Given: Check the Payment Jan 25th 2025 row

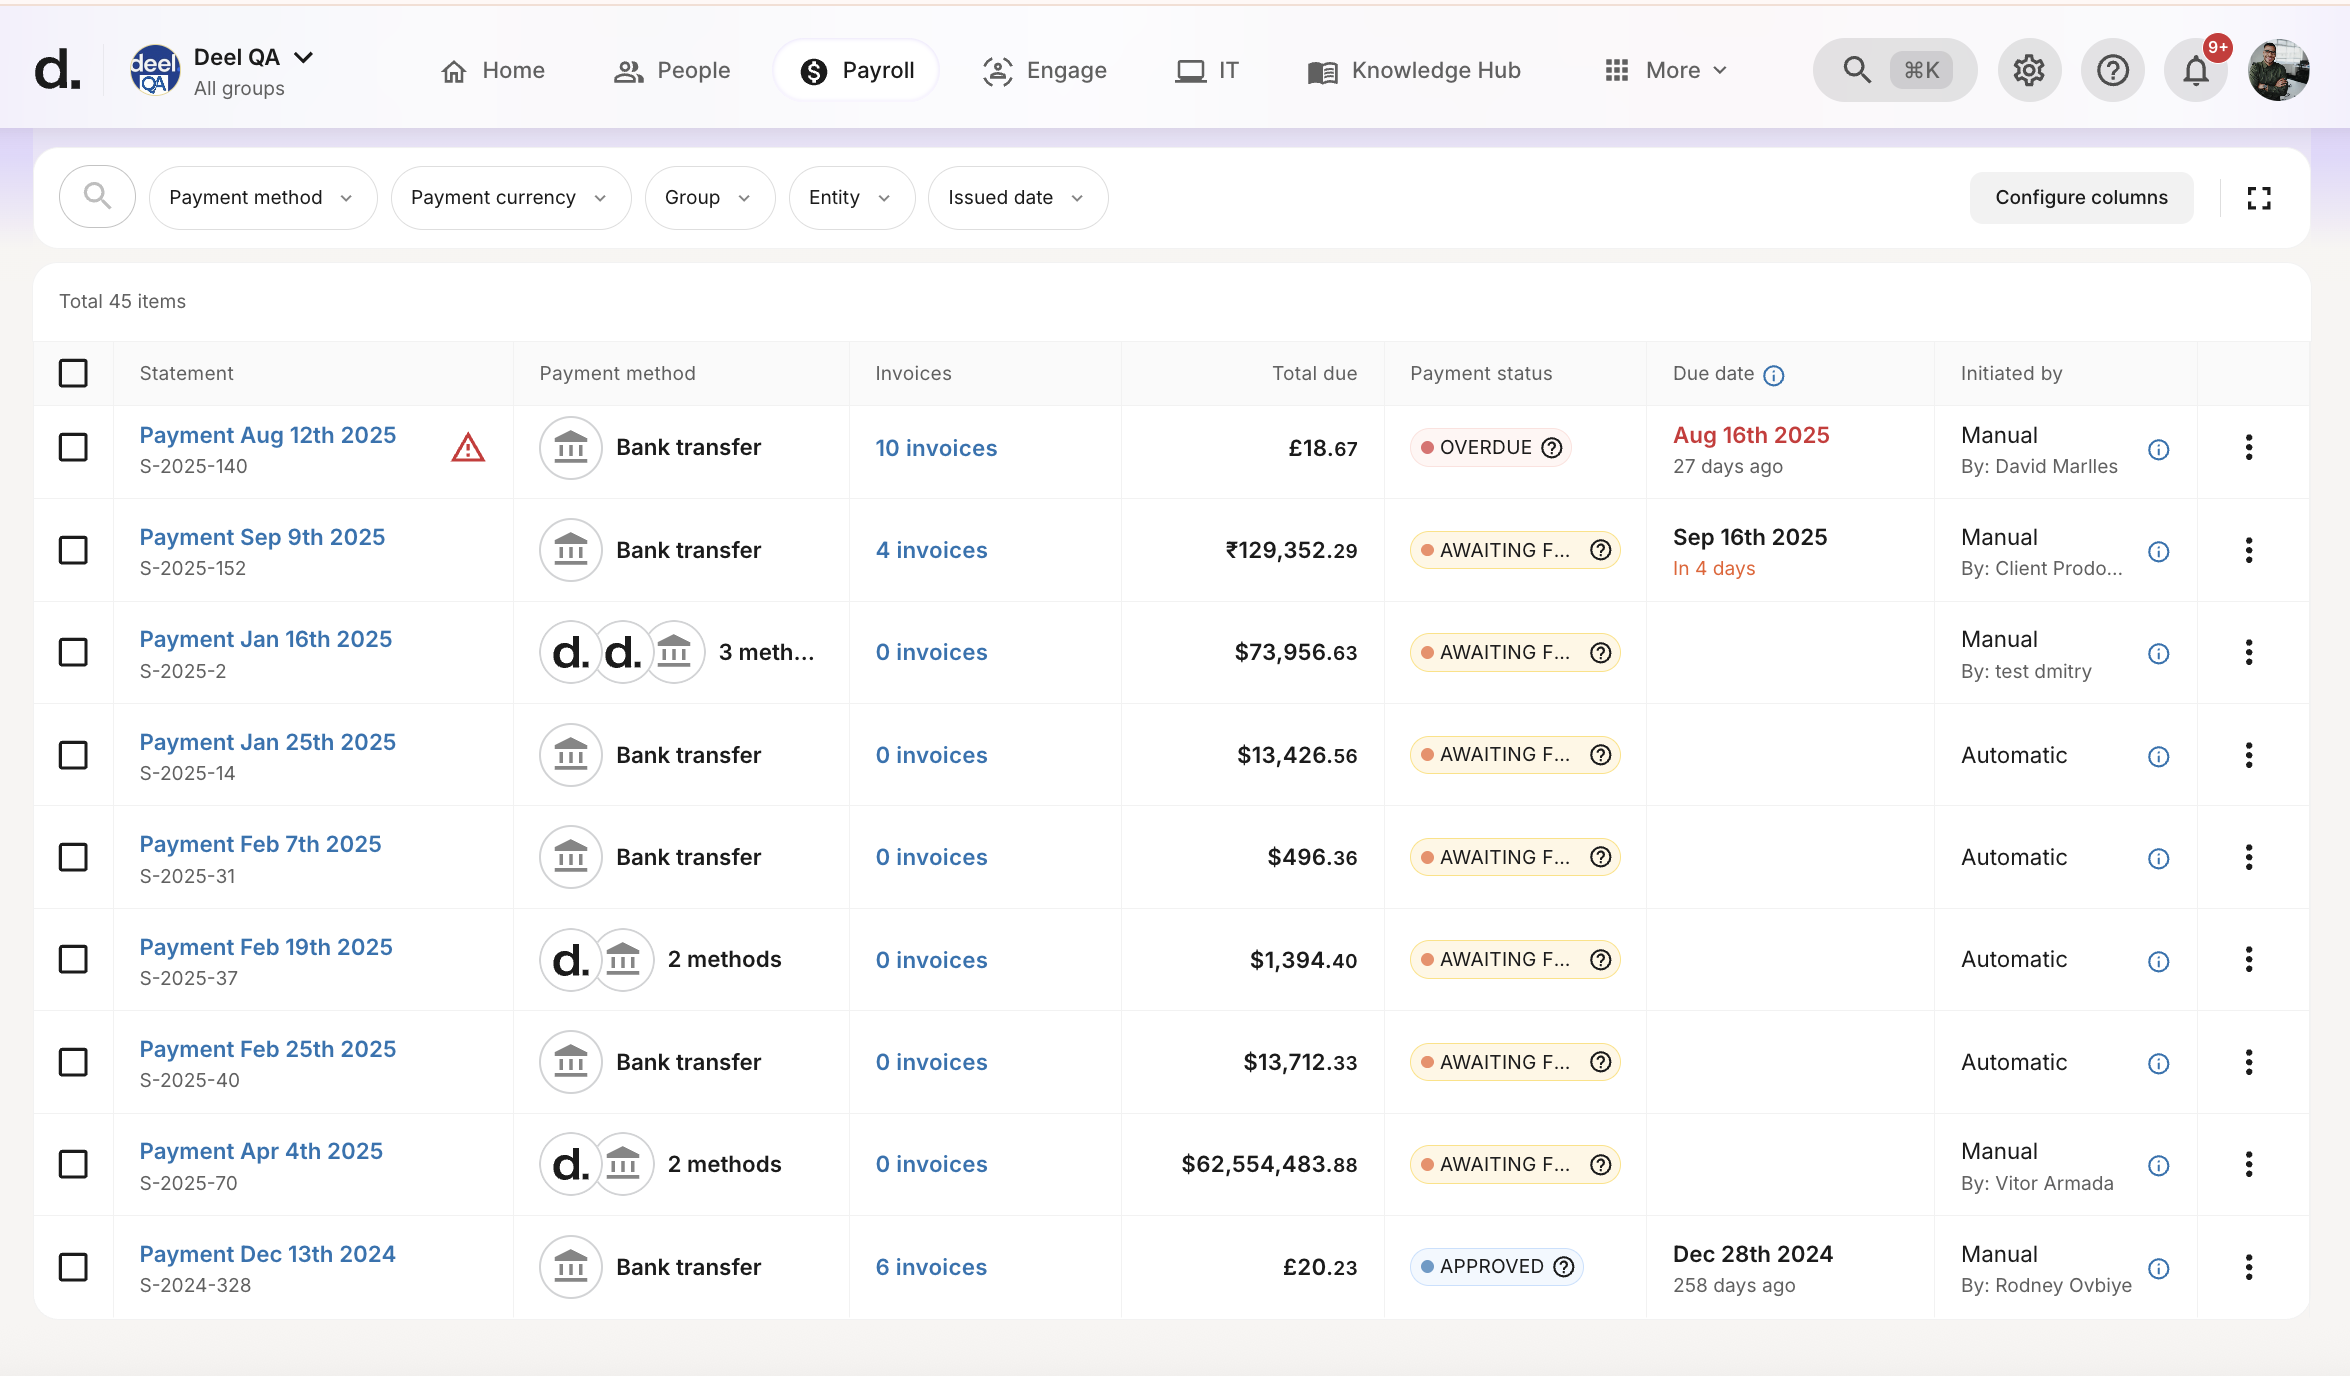Looking at the screenshot, I should click(73, 755).
